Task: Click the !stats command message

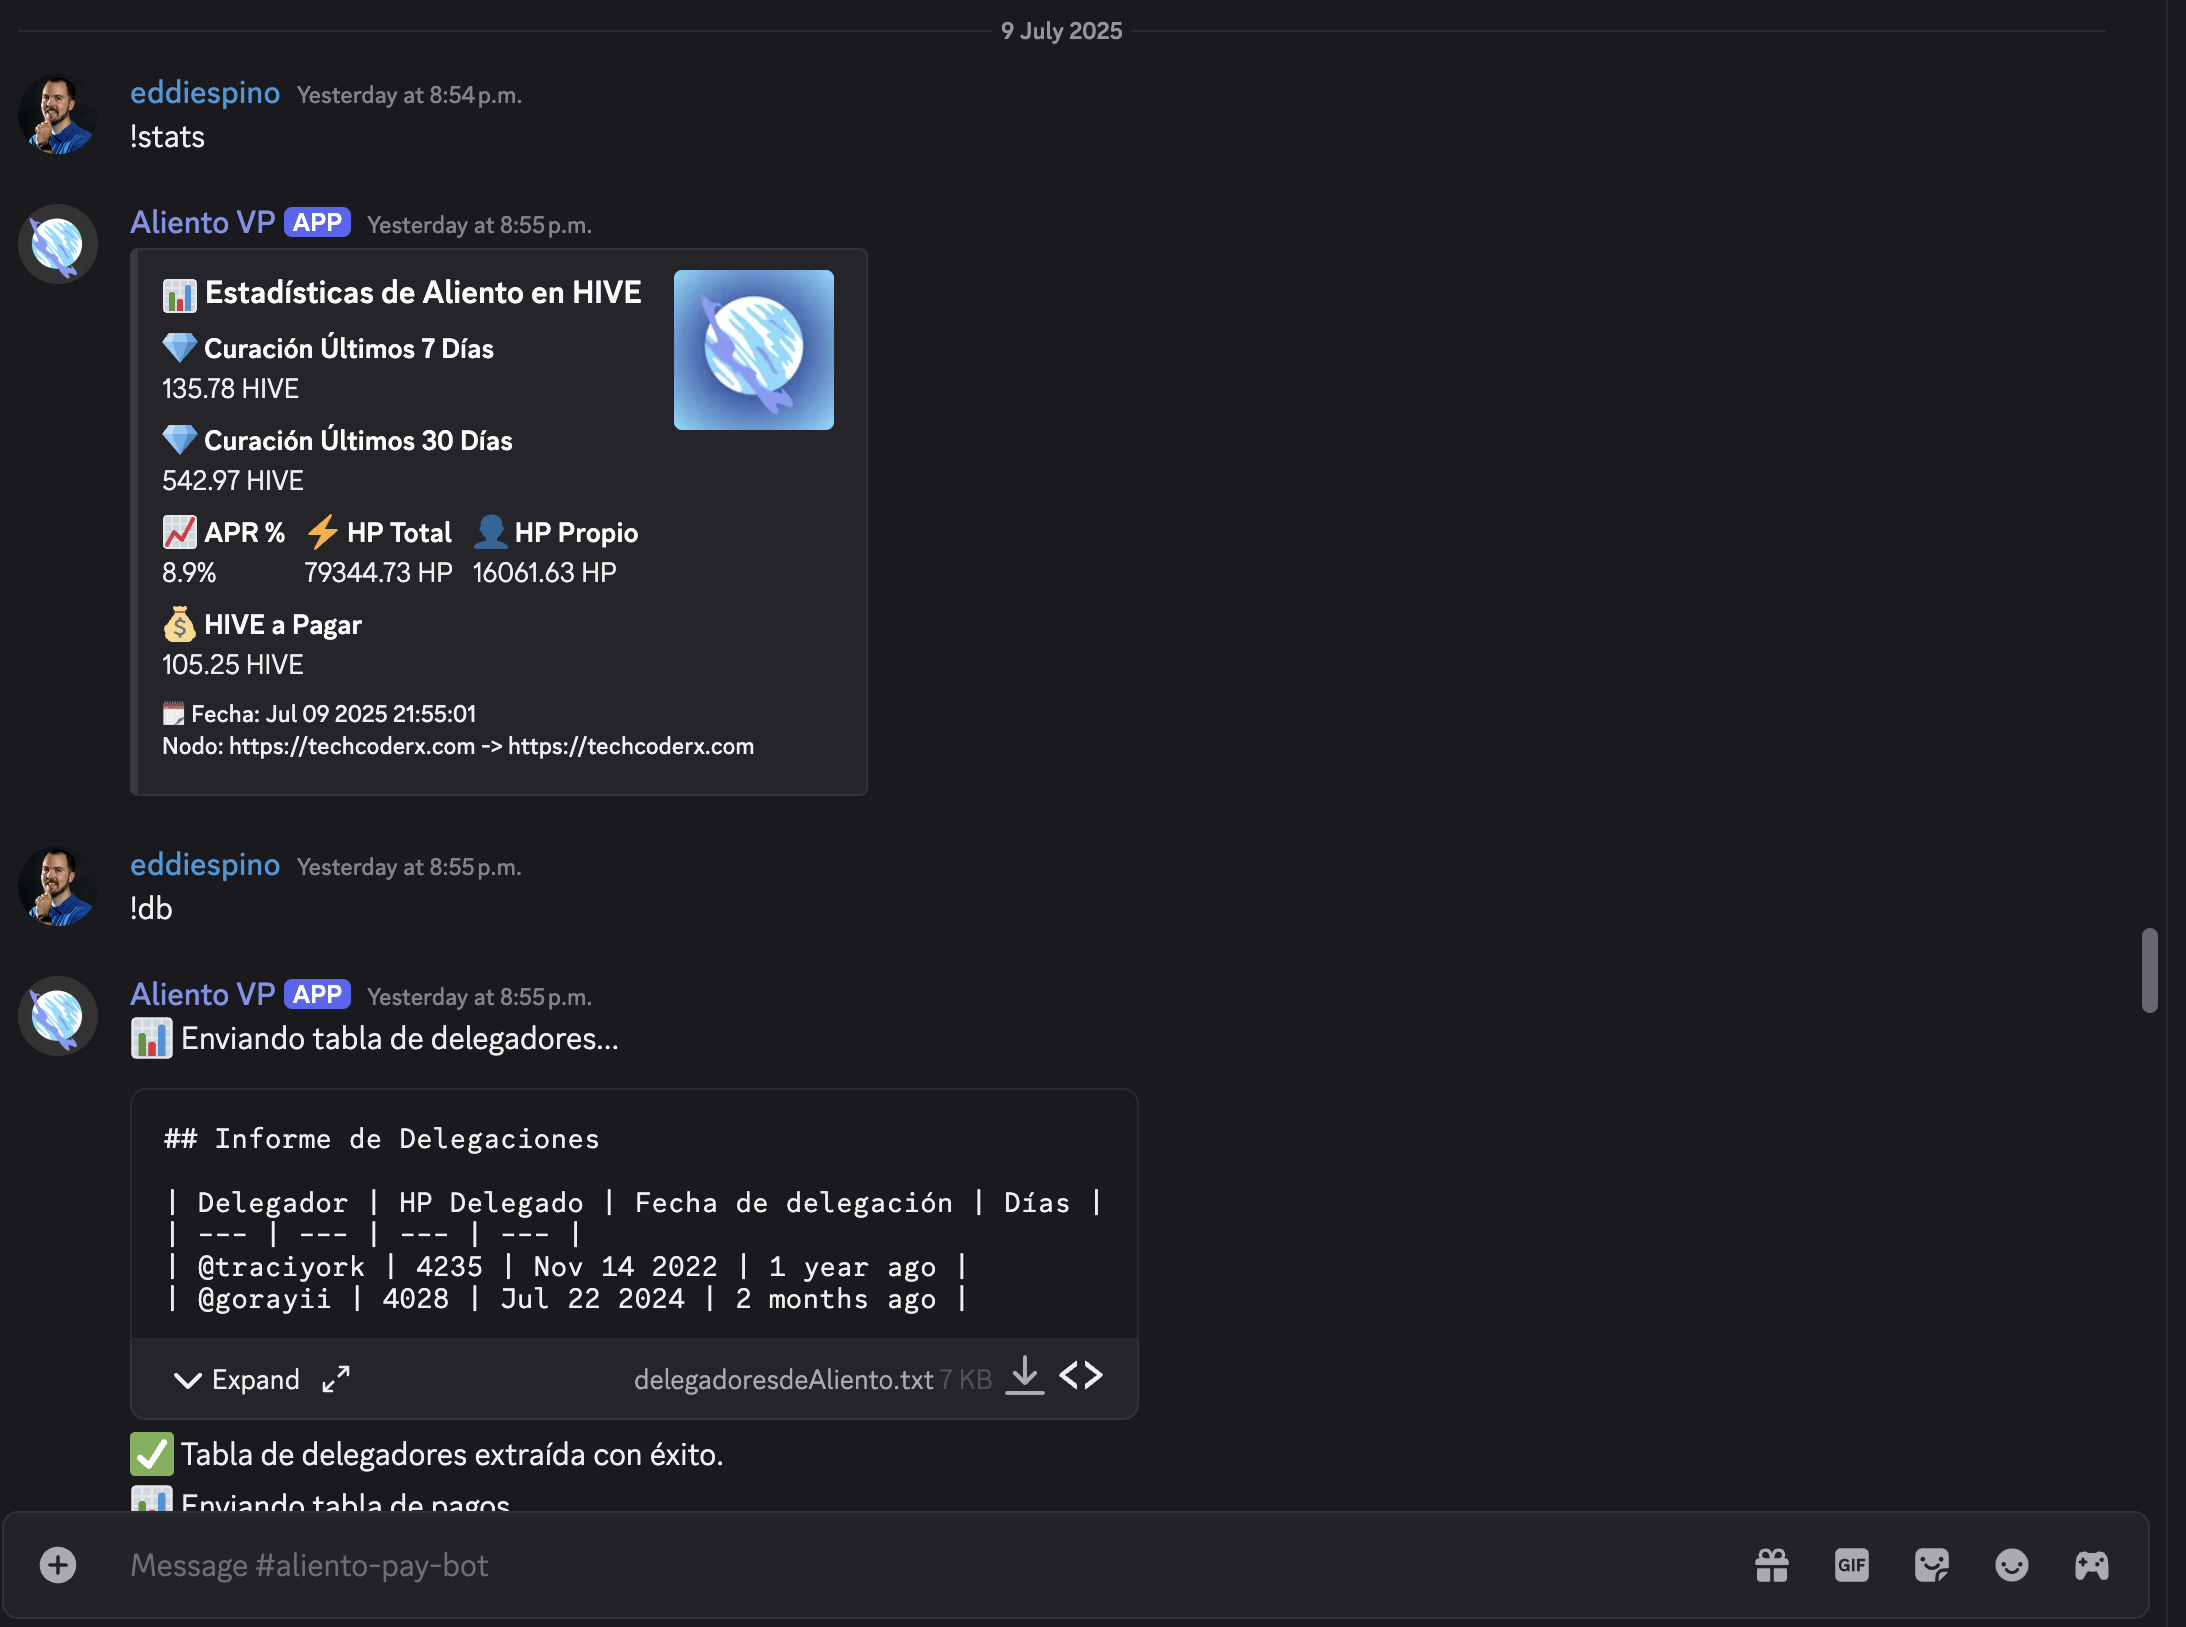Action: 167,137
